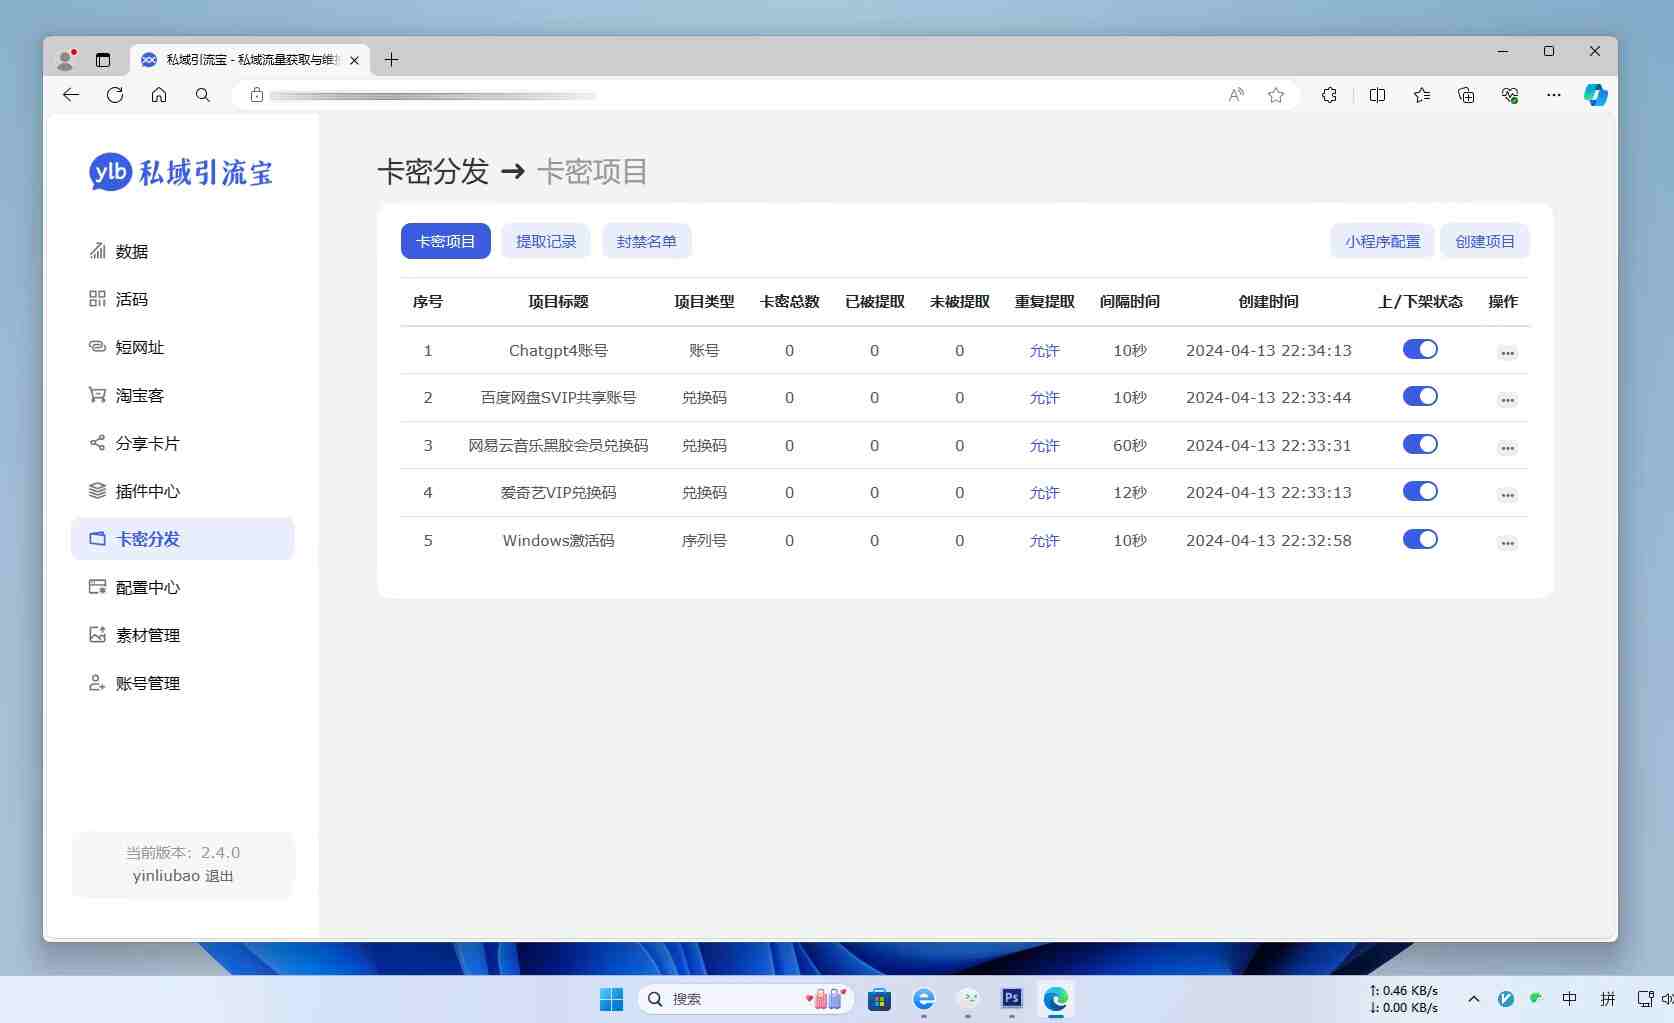Open the 分享卡片 feature
This screenshot has height=1023, width=1674.
[147, 443]
